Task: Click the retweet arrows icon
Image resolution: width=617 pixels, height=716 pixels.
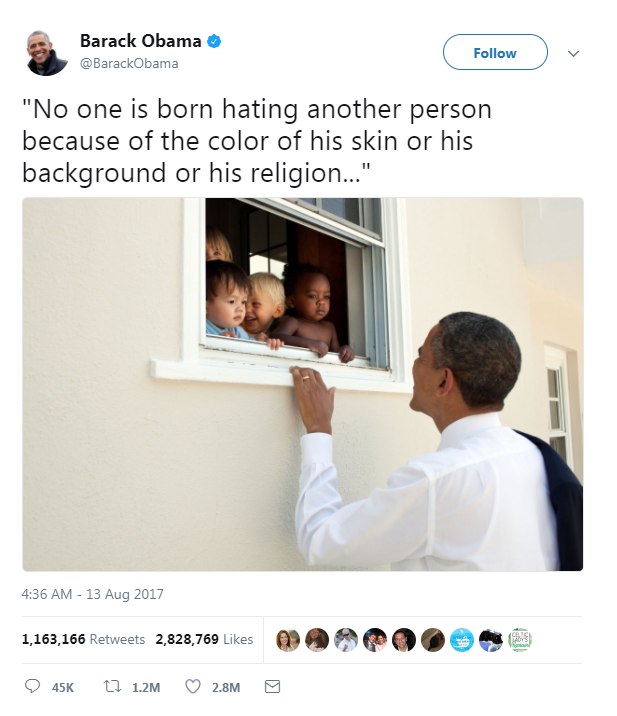Action: pos(112,686)
